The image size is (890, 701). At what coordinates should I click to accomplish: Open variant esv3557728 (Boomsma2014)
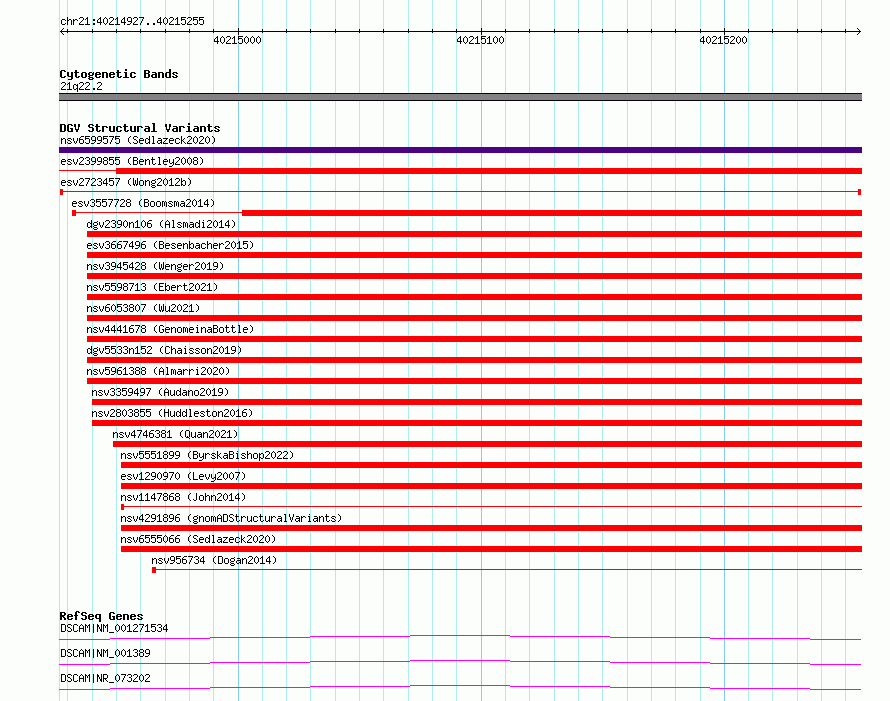(x=143, y=203)
